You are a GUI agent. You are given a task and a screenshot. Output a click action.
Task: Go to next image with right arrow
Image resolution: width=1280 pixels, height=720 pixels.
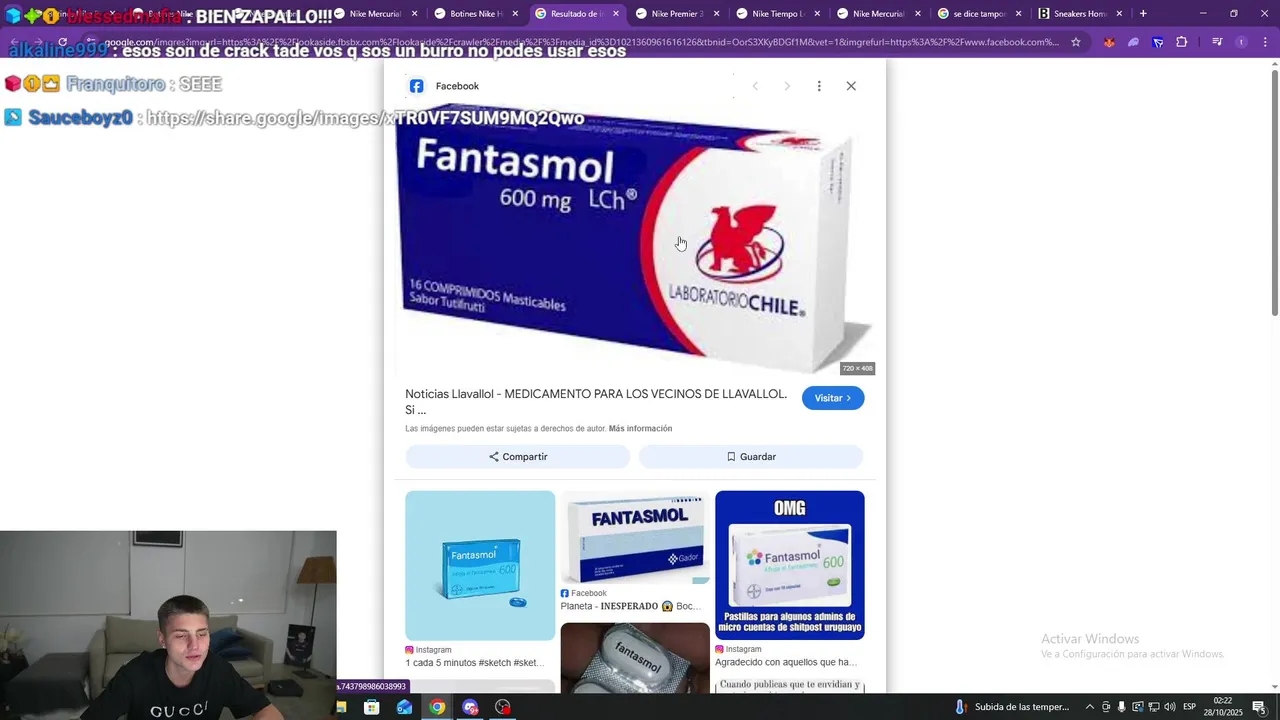787,86
